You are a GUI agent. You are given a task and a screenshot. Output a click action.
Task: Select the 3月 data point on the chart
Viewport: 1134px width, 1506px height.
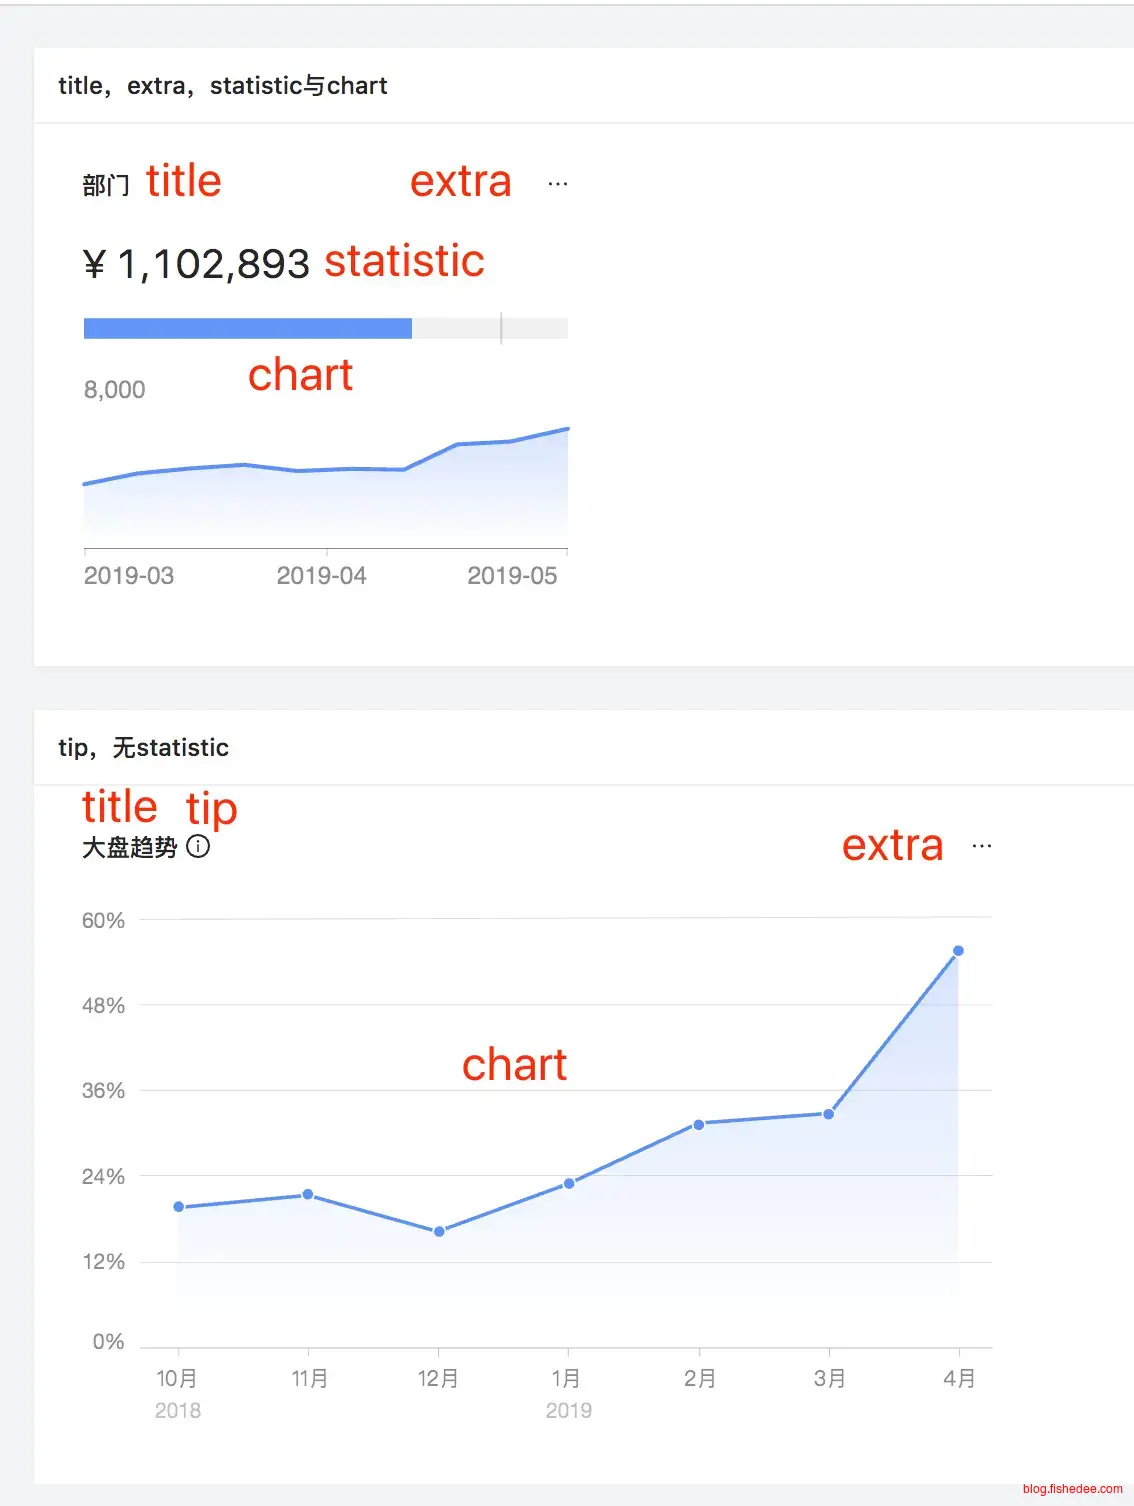[x=829, y=1114]
